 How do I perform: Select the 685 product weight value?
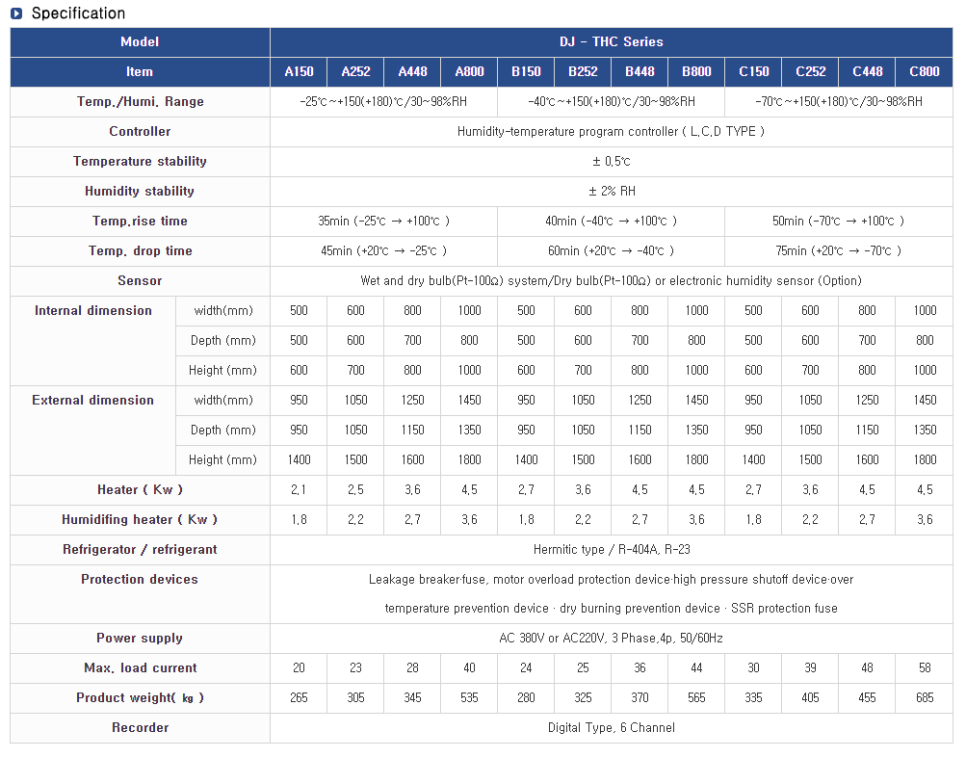(924, 698)
